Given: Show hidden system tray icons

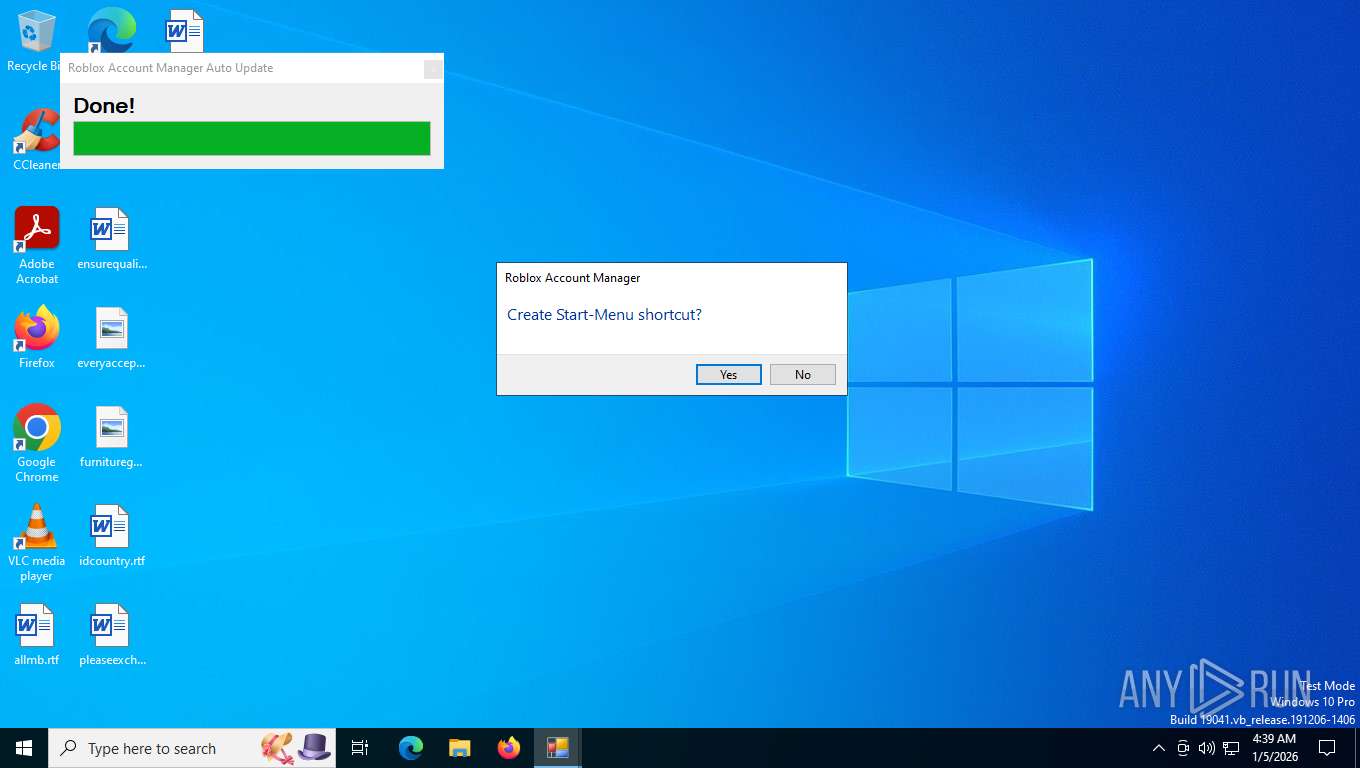Looking at the screenshot, I should click(x=1158, y=748).
